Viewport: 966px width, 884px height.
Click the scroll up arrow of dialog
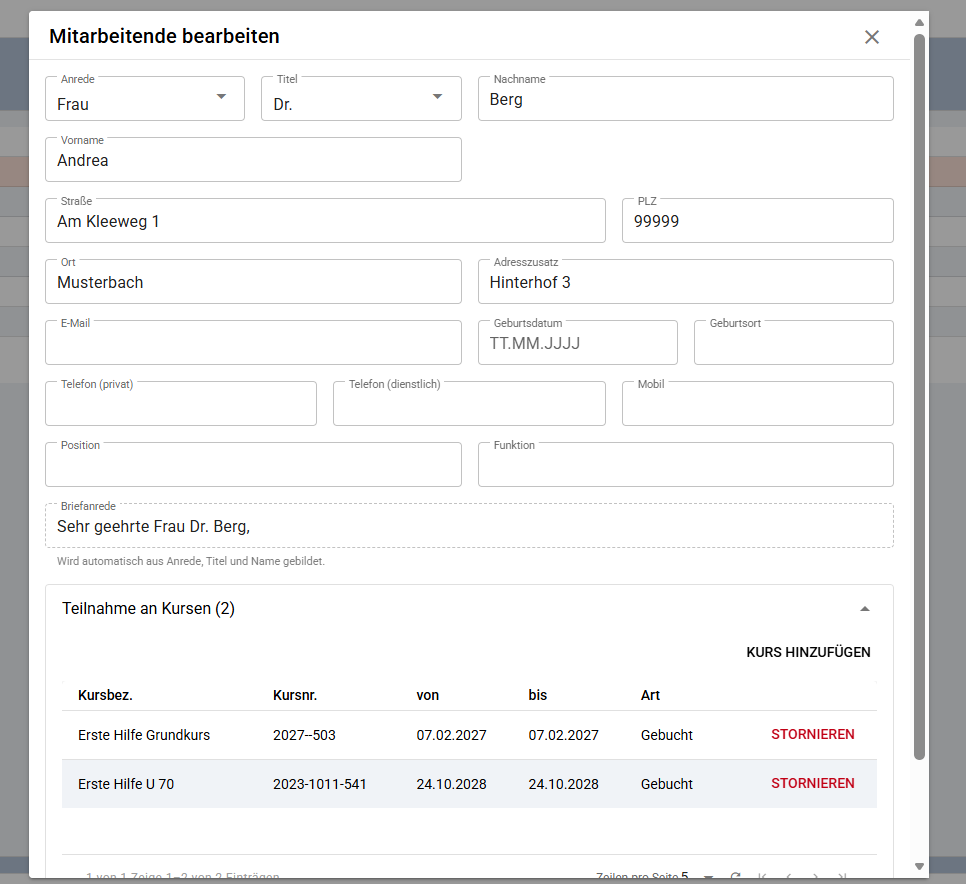pos(919,23)
